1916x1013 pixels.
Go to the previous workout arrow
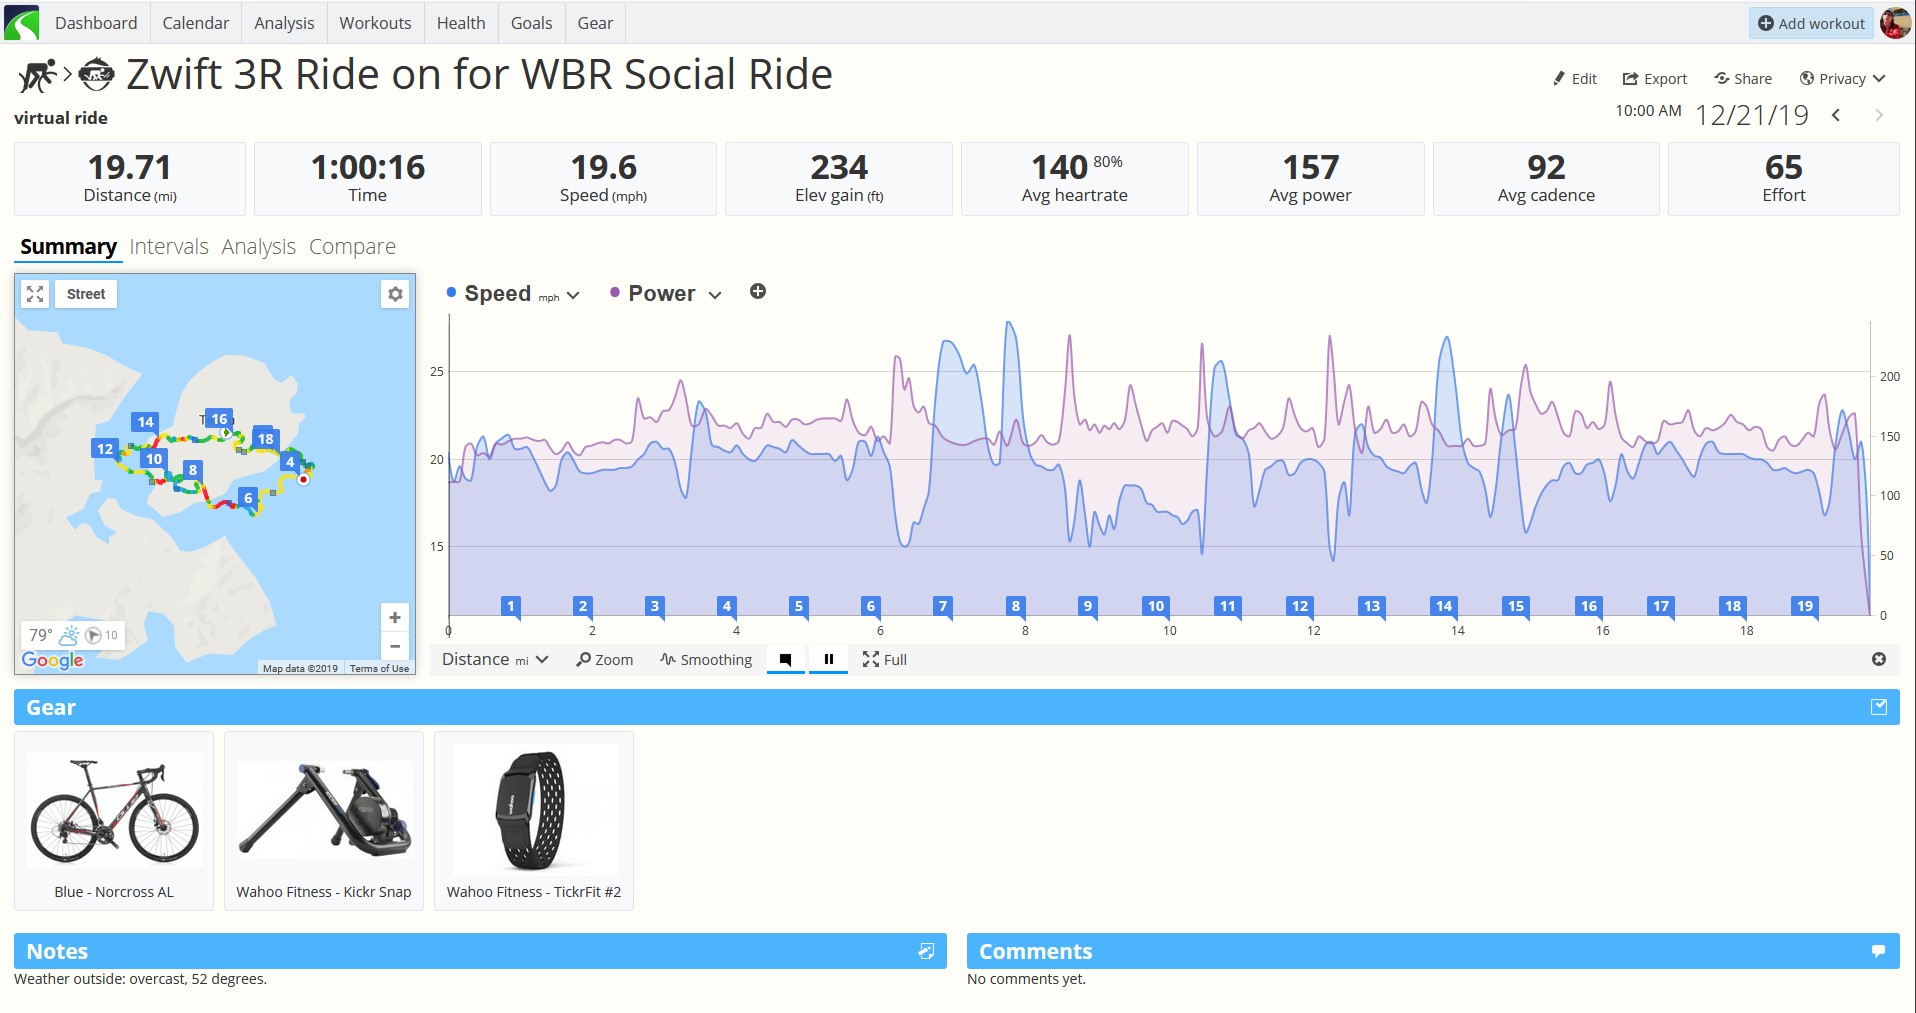click(1836, 115)
